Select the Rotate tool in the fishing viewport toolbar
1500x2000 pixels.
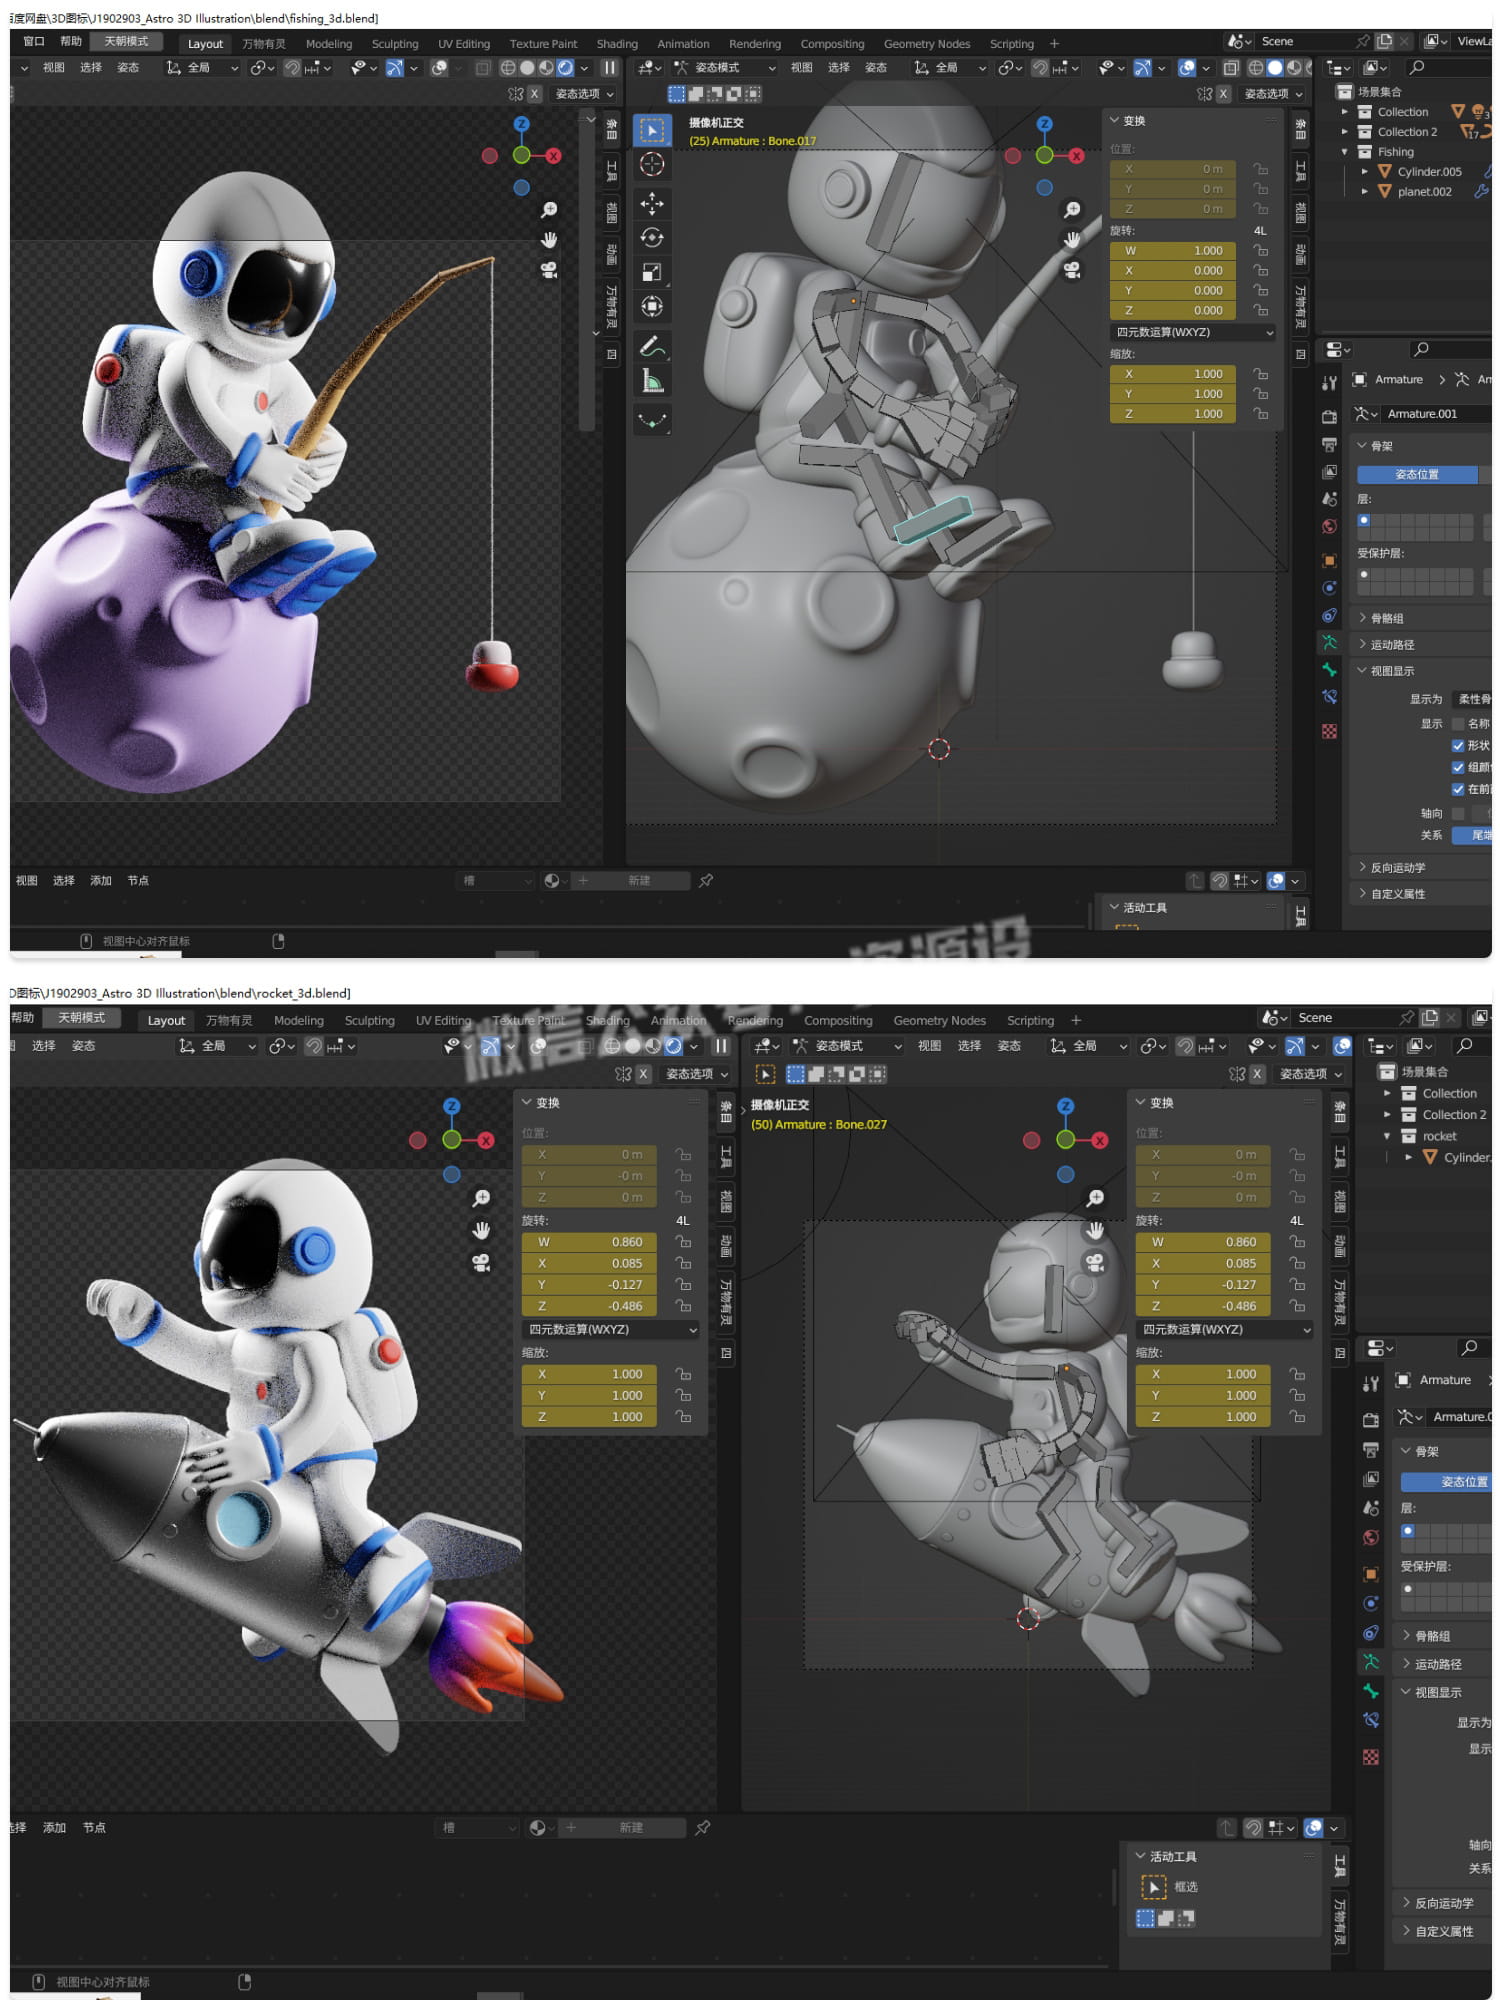(652, 238)
